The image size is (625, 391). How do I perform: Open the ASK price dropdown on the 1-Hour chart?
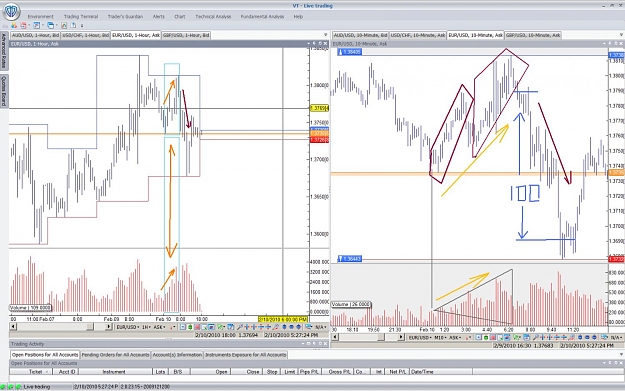pyautogui.click(x=159, y=327)
